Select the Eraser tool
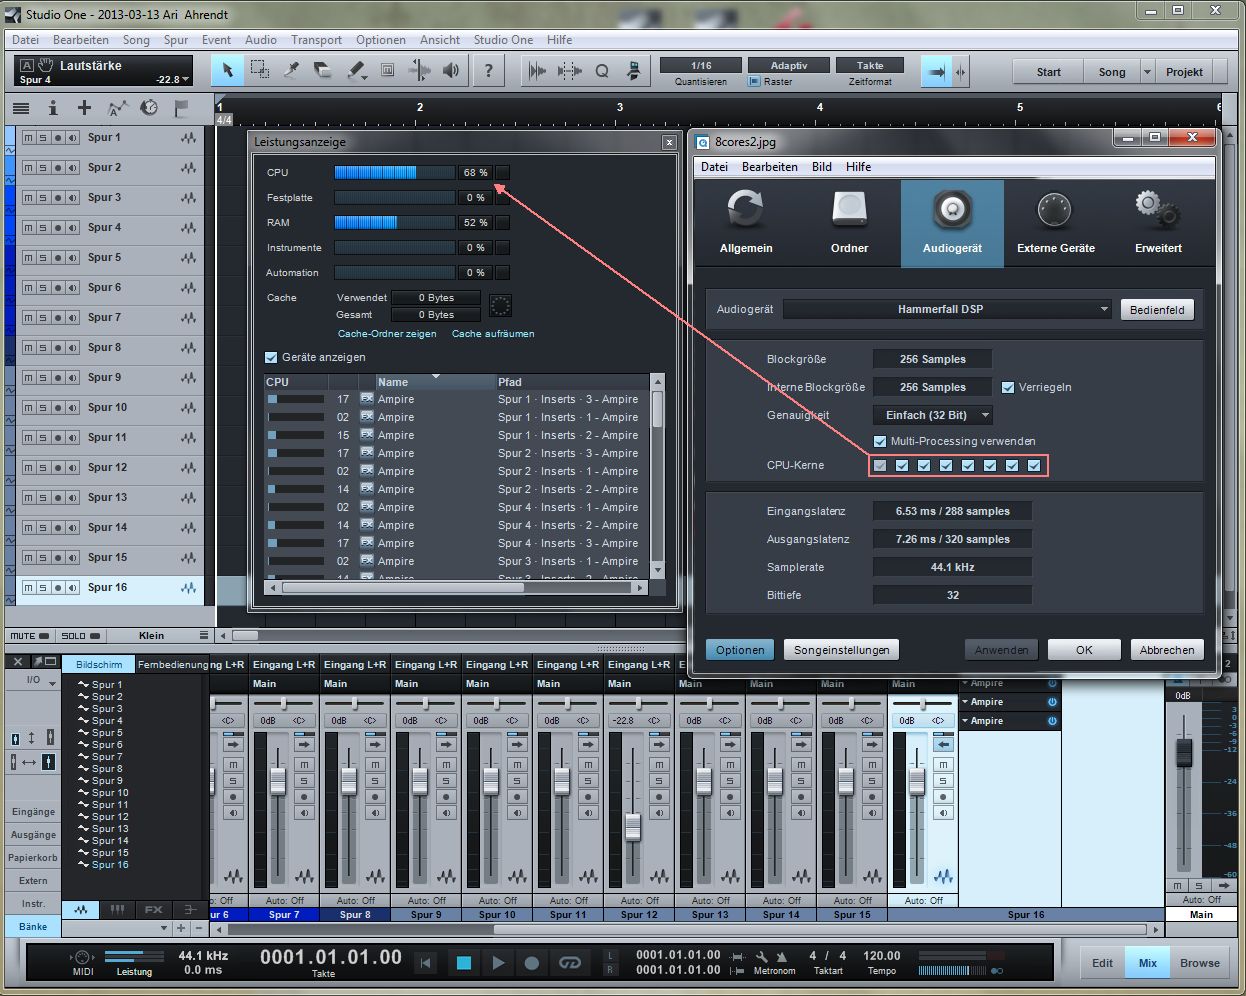The image size is (1246, 996). coord(323,71)
